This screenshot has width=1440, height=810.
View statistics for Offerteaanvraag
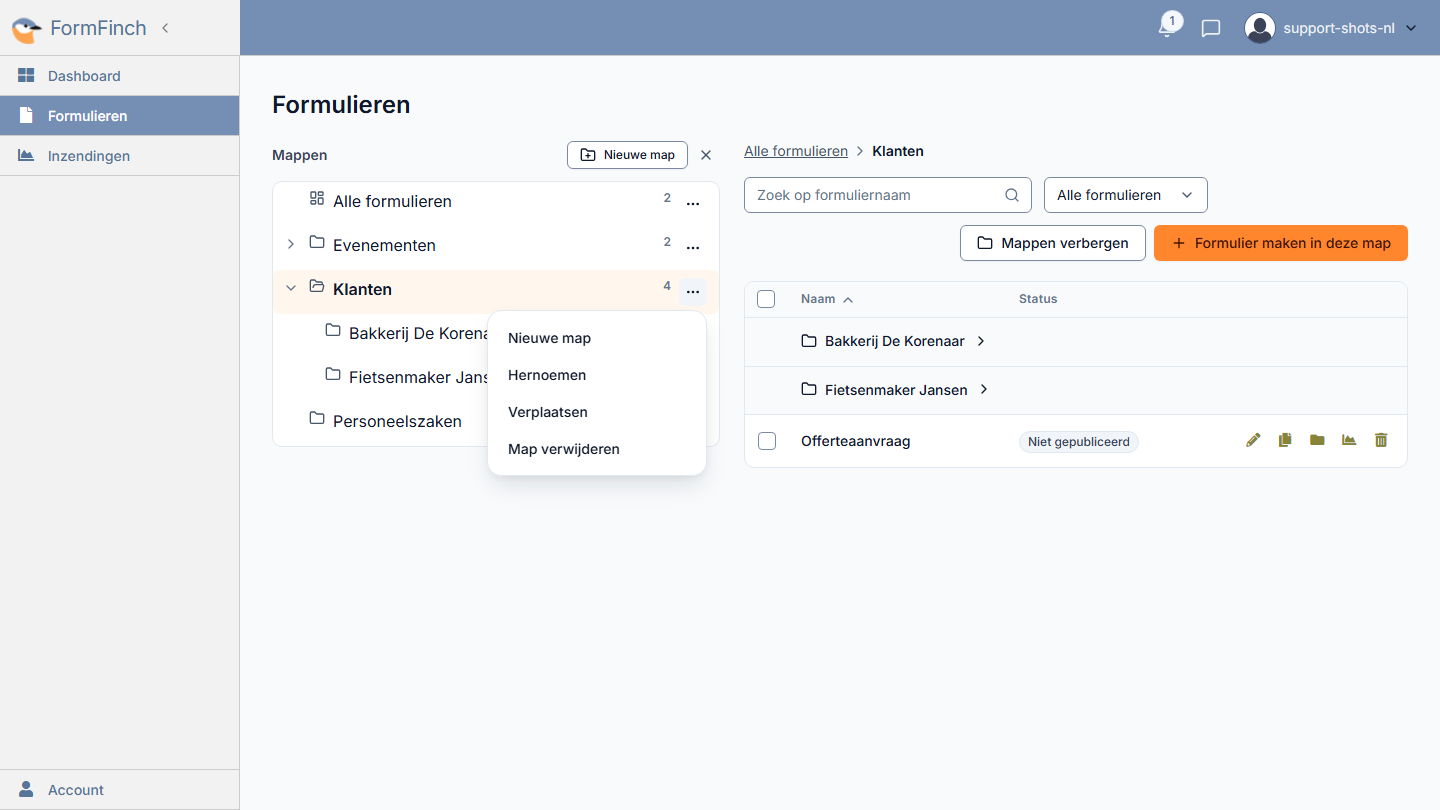pos(1349,440)
